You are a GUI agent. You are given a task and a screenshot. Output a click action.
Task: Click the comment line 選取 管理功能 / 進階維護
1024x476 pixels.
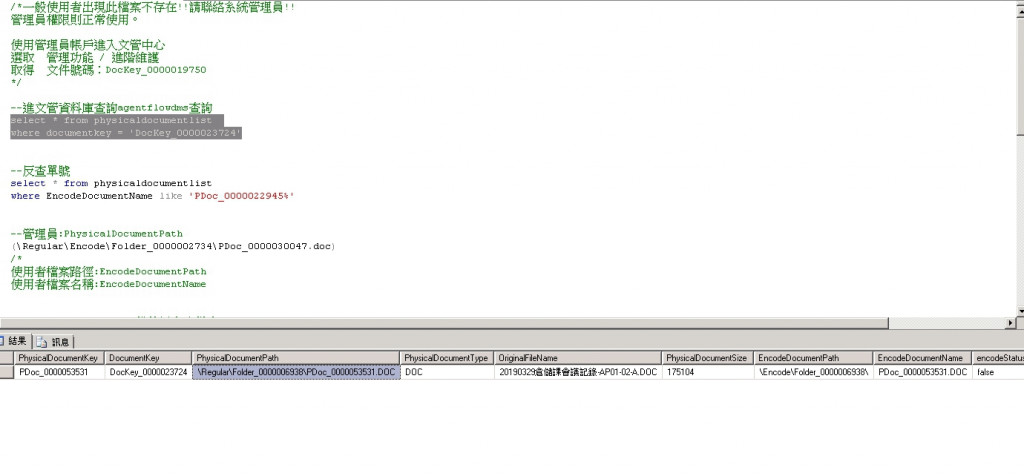point(85,57)
